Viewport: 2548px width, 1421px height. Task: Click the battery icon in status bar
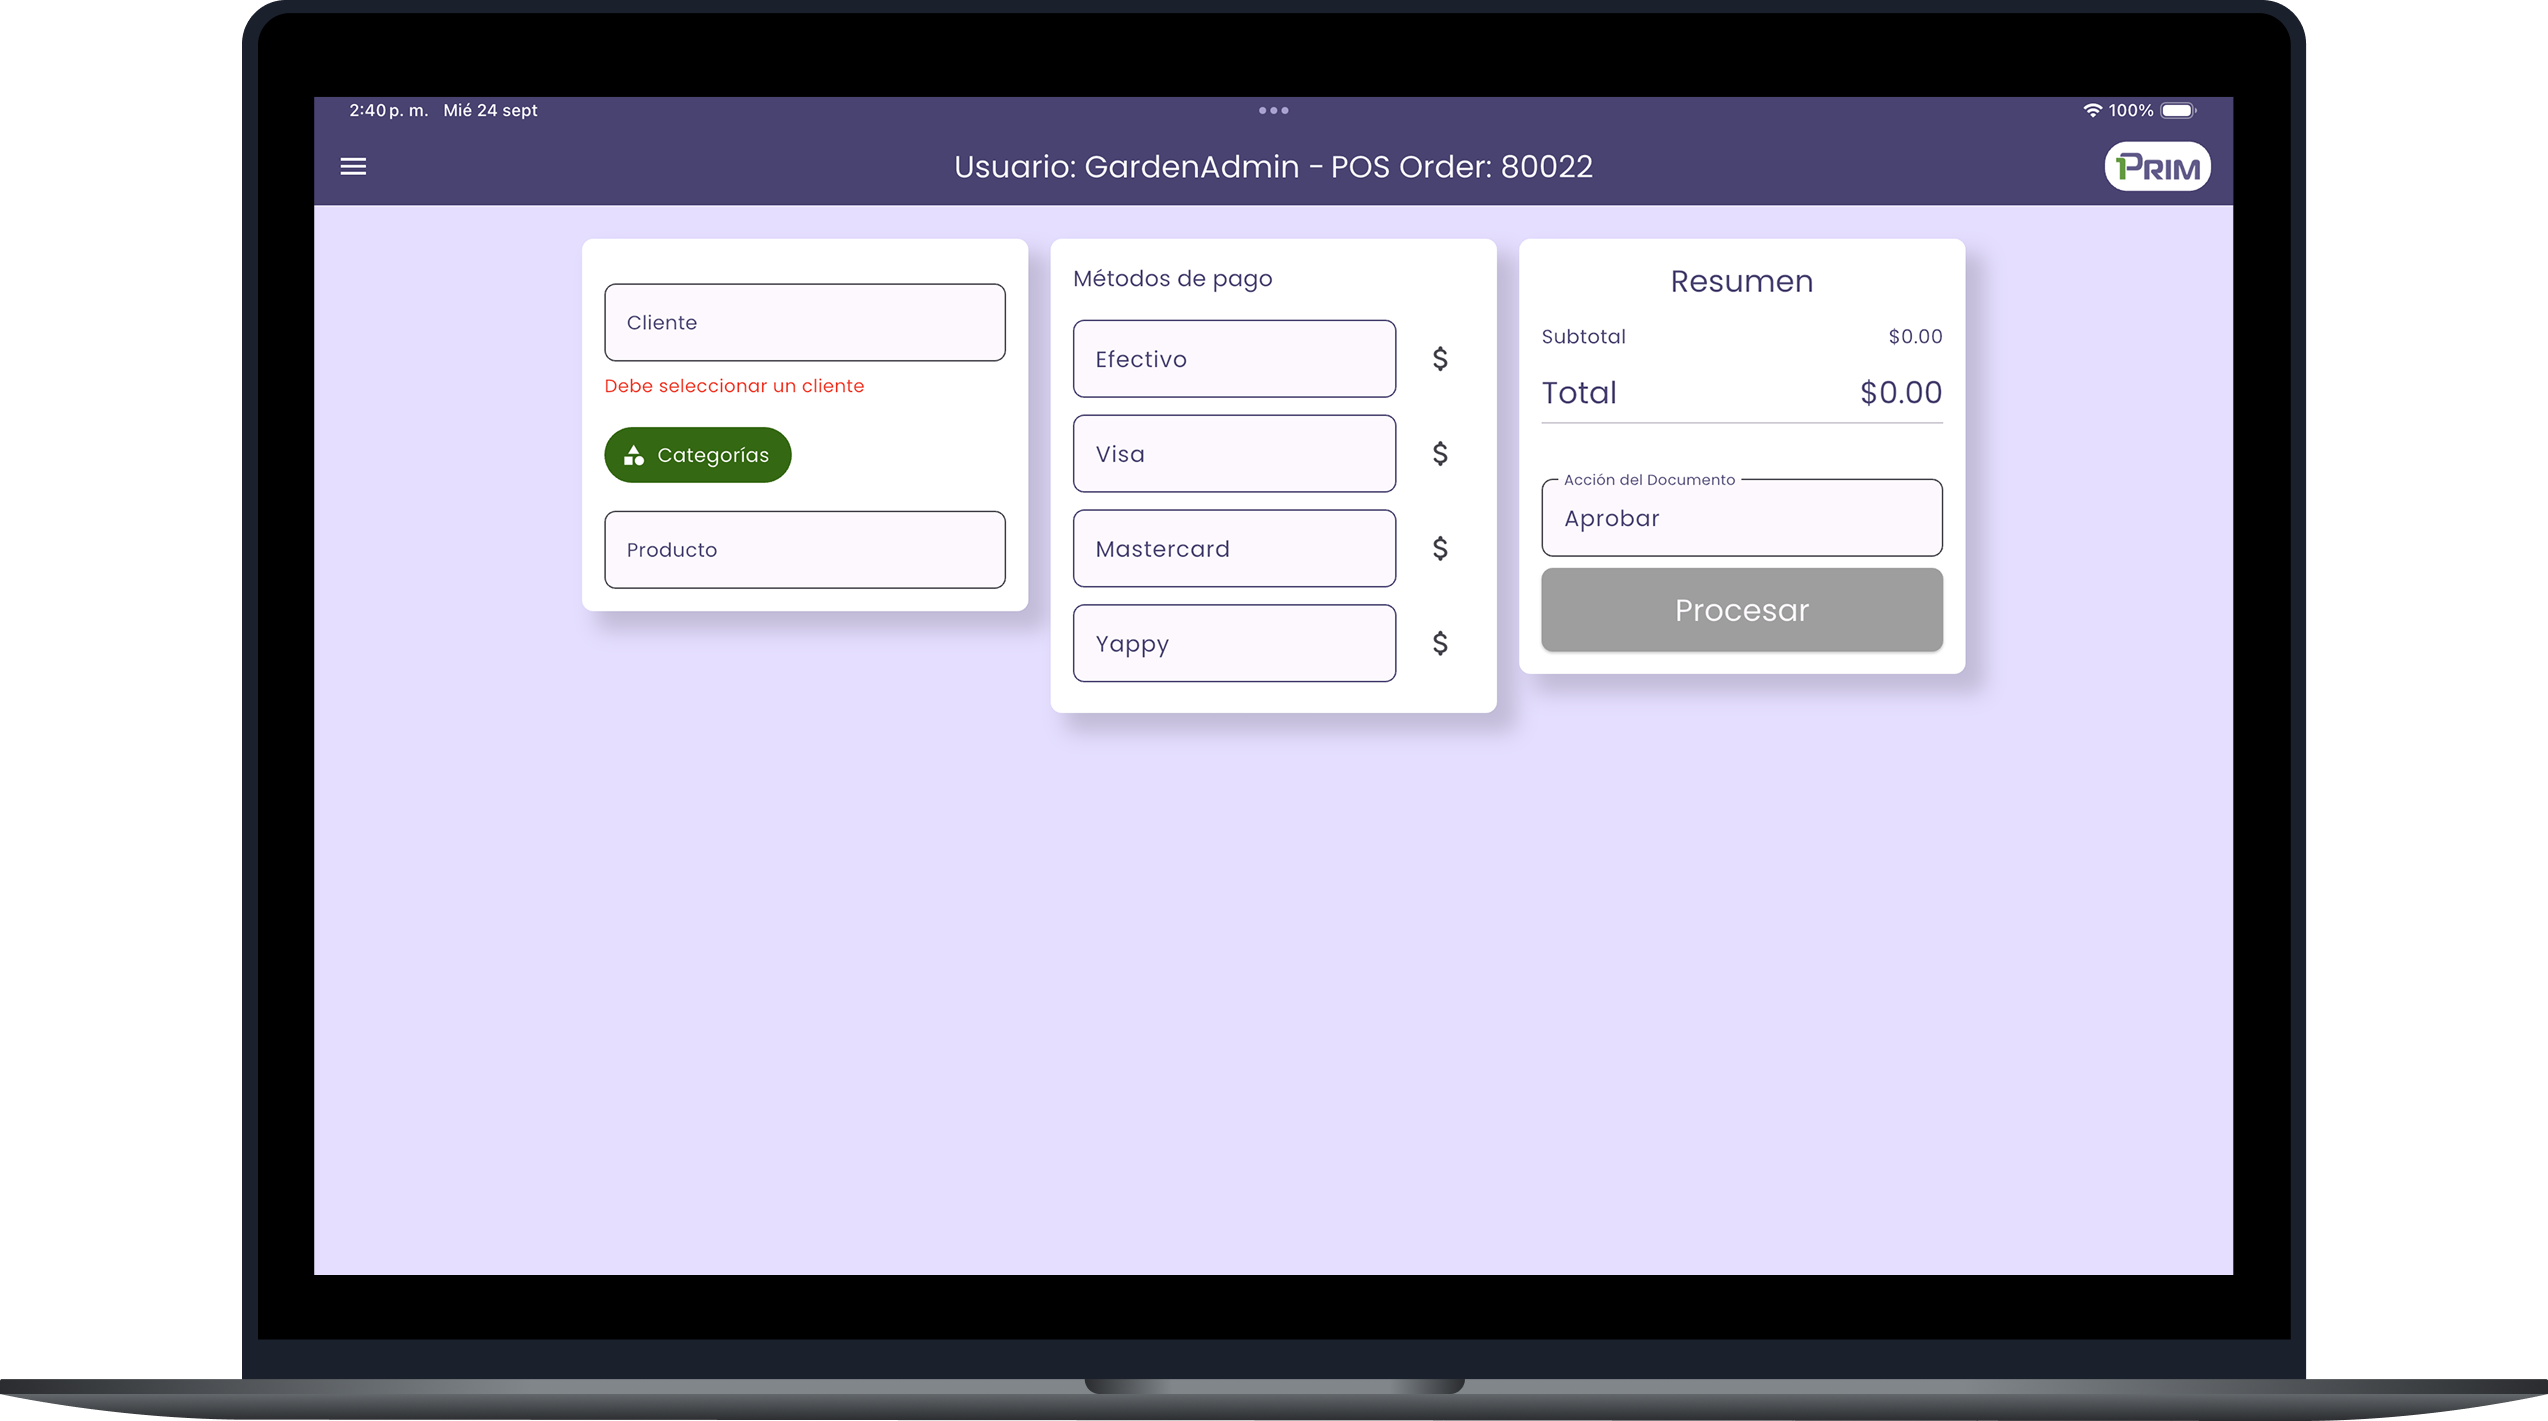coord(2177,111)
